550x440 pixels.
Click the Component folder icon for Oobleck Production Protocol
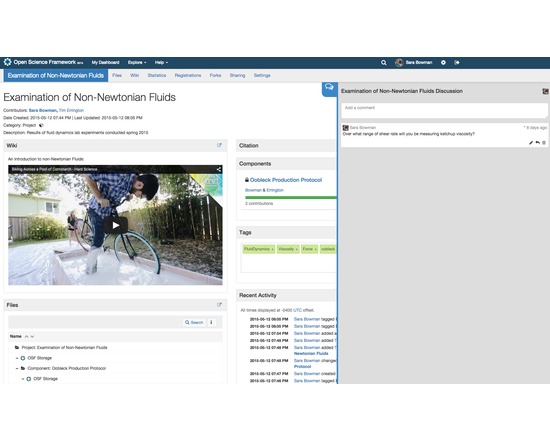pos(23,368)
